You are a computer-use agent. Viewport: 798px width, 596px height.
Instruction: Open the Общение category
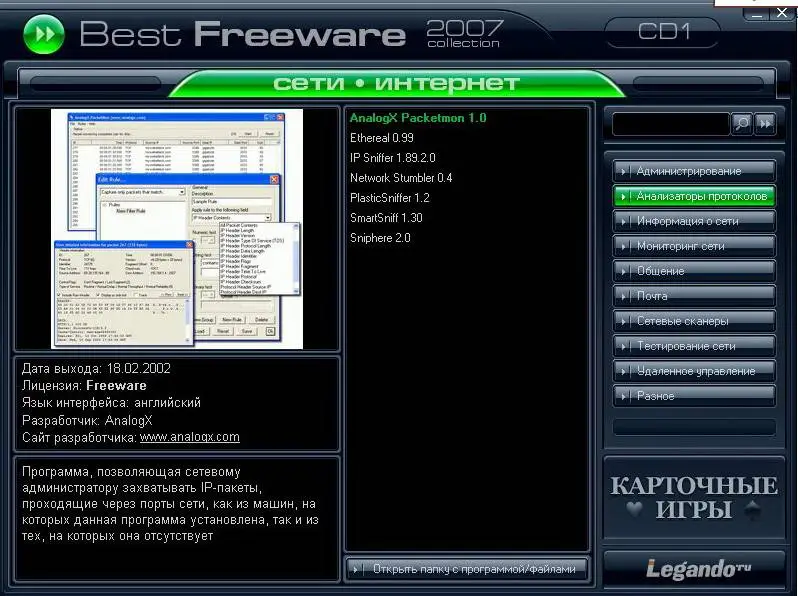click(x=694, y=271)
